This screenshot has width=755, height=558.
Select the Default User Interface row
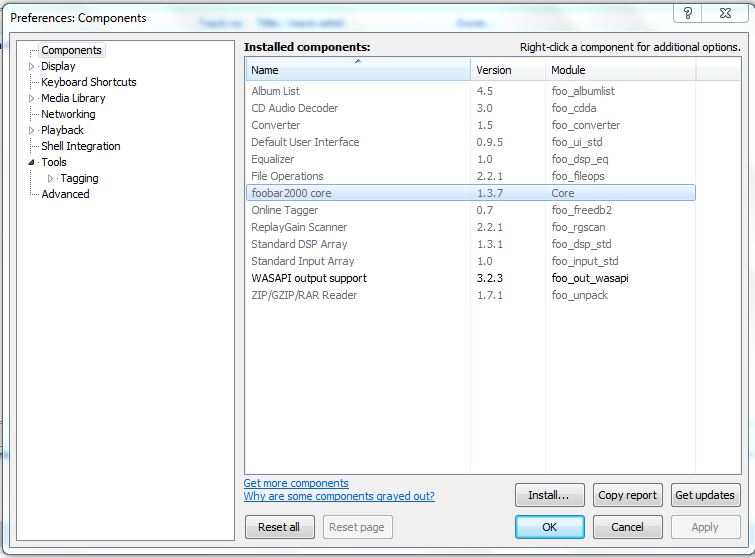click(470, 142)
